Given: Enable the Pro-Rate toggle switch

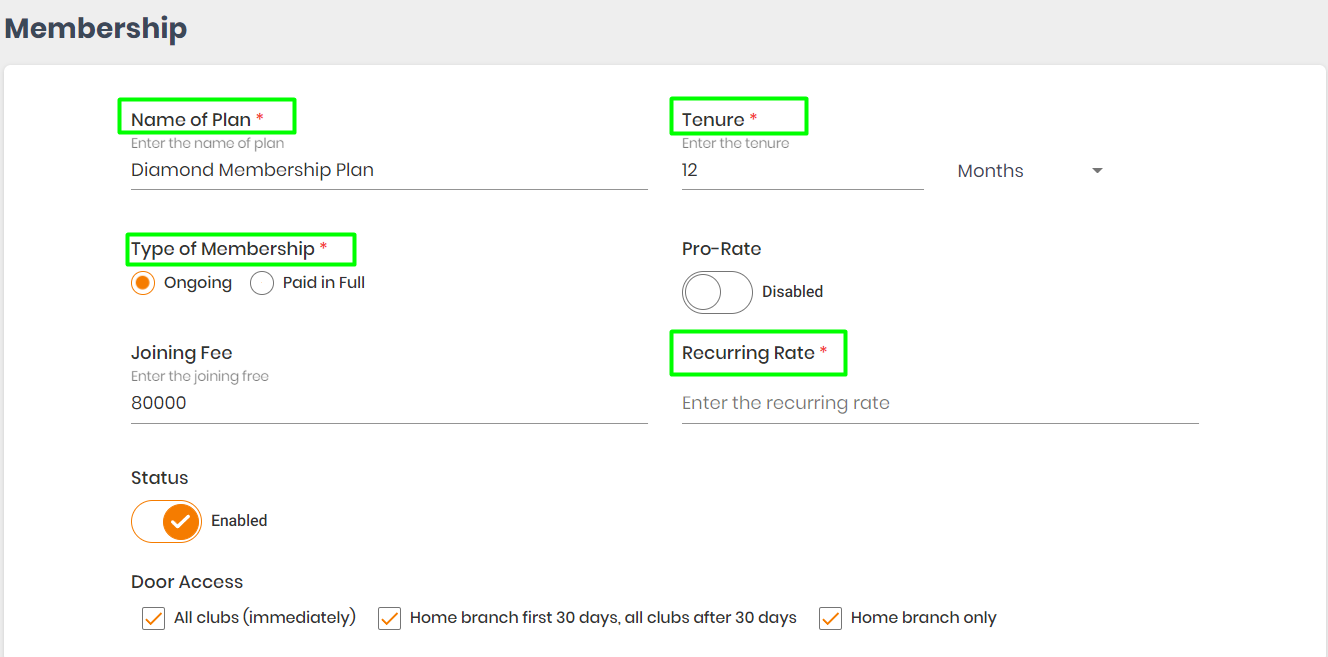Looking at the screenshot, I should [717, 292].
